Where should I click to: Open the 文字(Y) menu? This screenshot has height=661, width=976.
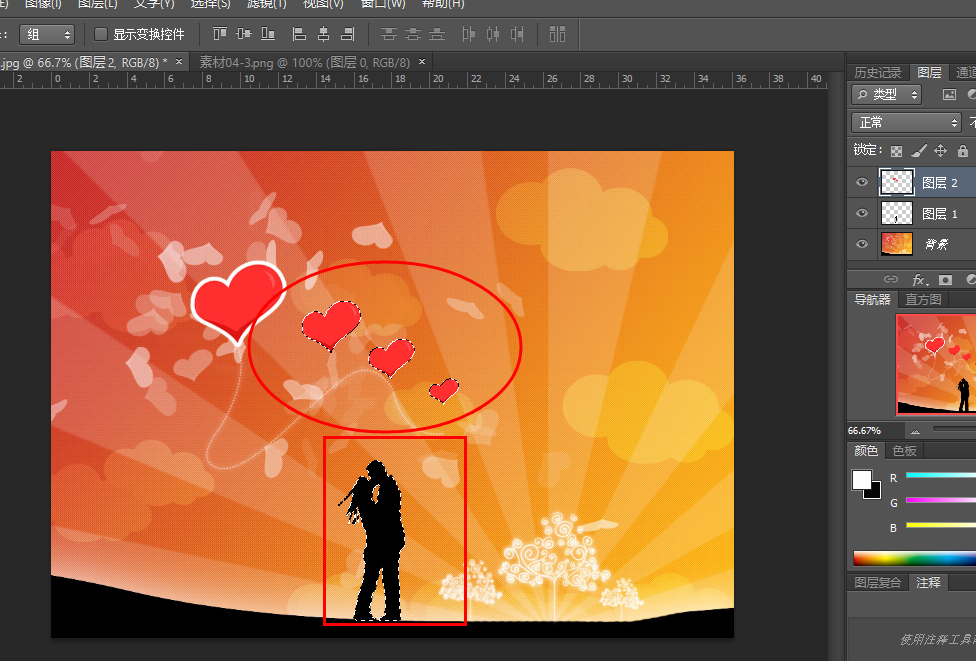point(154,4)
